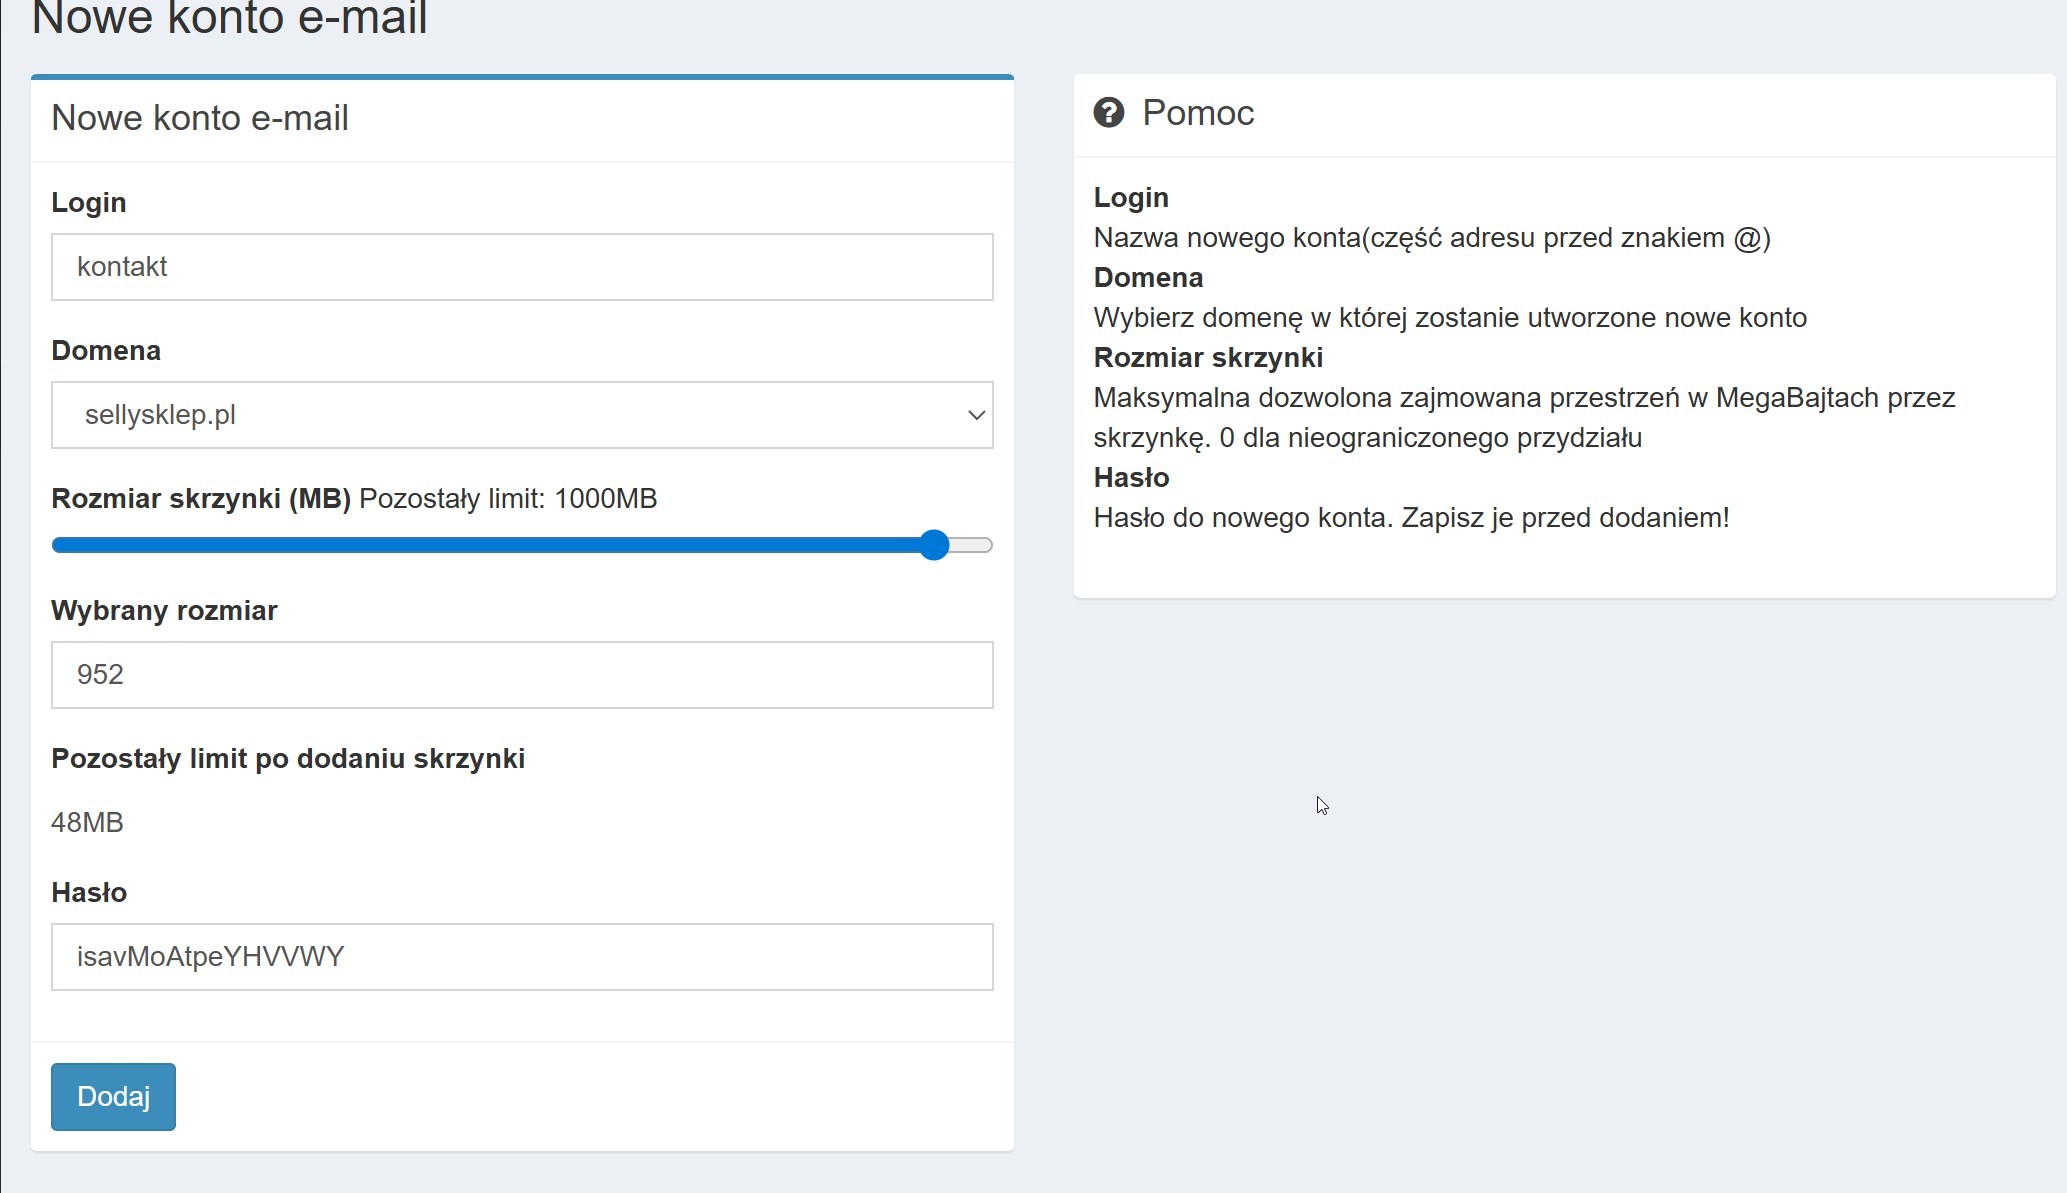Image resolution: width=2067 pixels, height=1193 pixels.
Task: Click the Login input containing 'kontakt'
Action: pos(521,267)
